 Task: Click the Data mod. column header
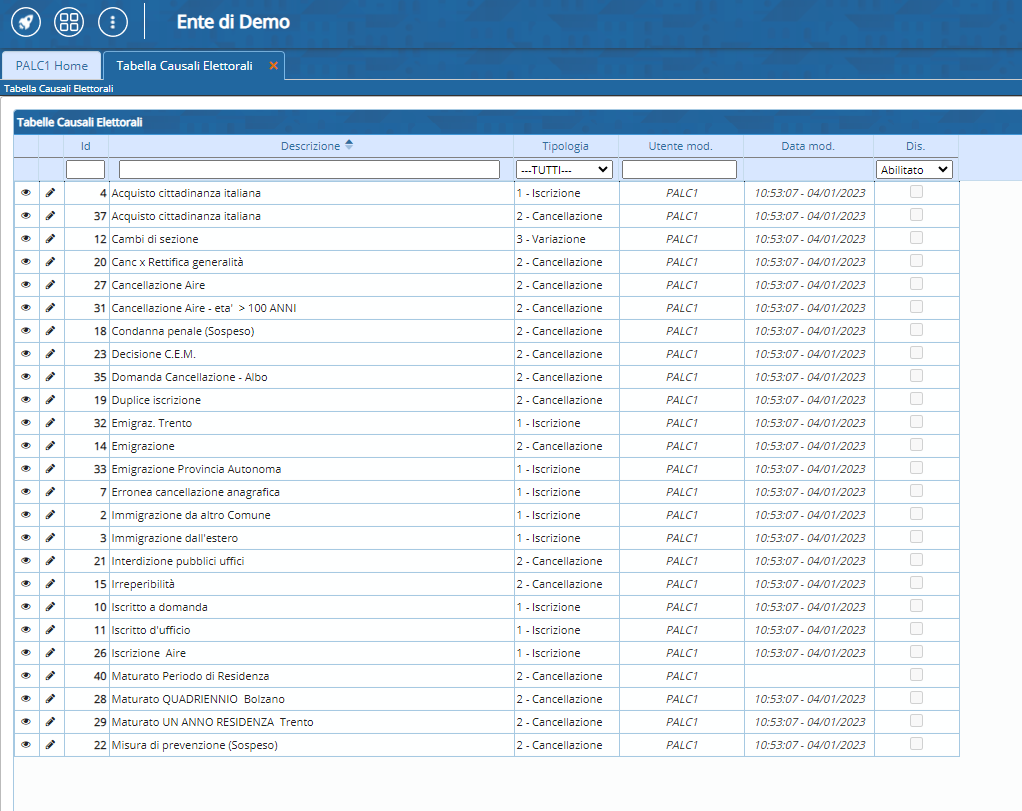coord(808,146)
